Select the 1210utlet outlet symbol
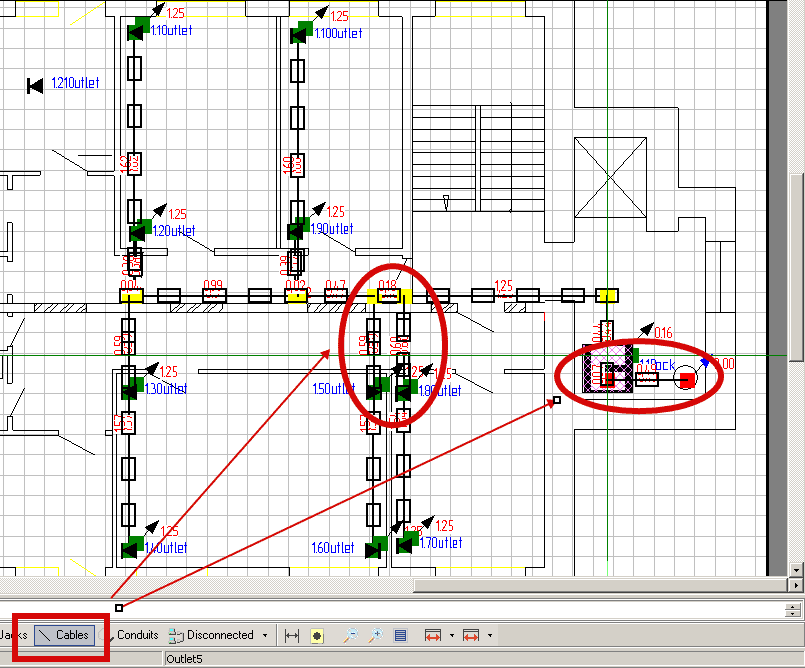The height and width of the screenshot is (668, 805). 35,85
